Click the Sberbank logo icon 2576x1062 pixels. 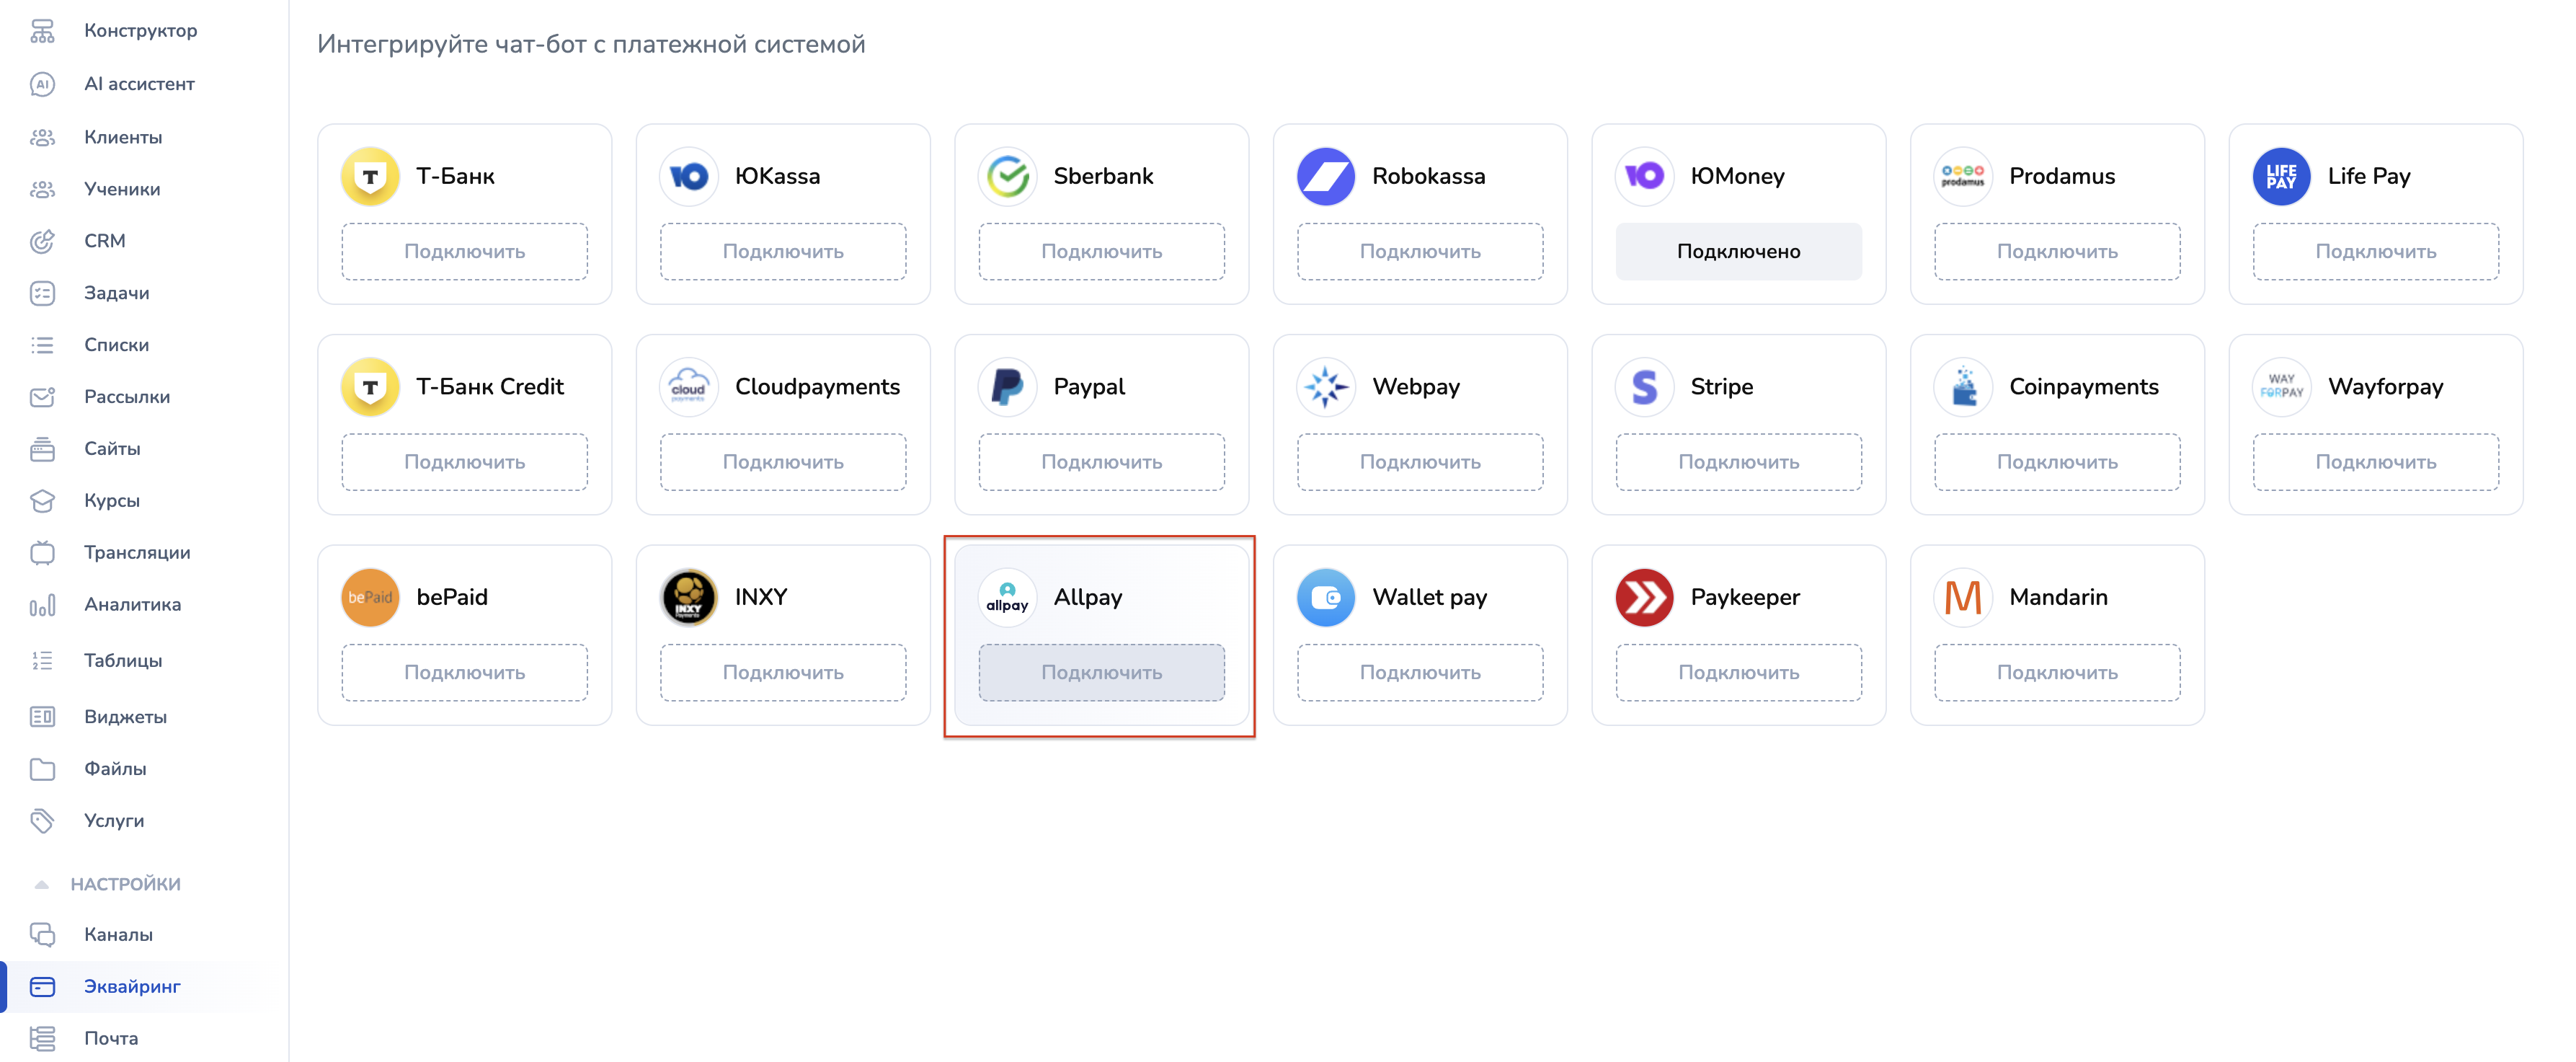click(x=1007, y=176)
